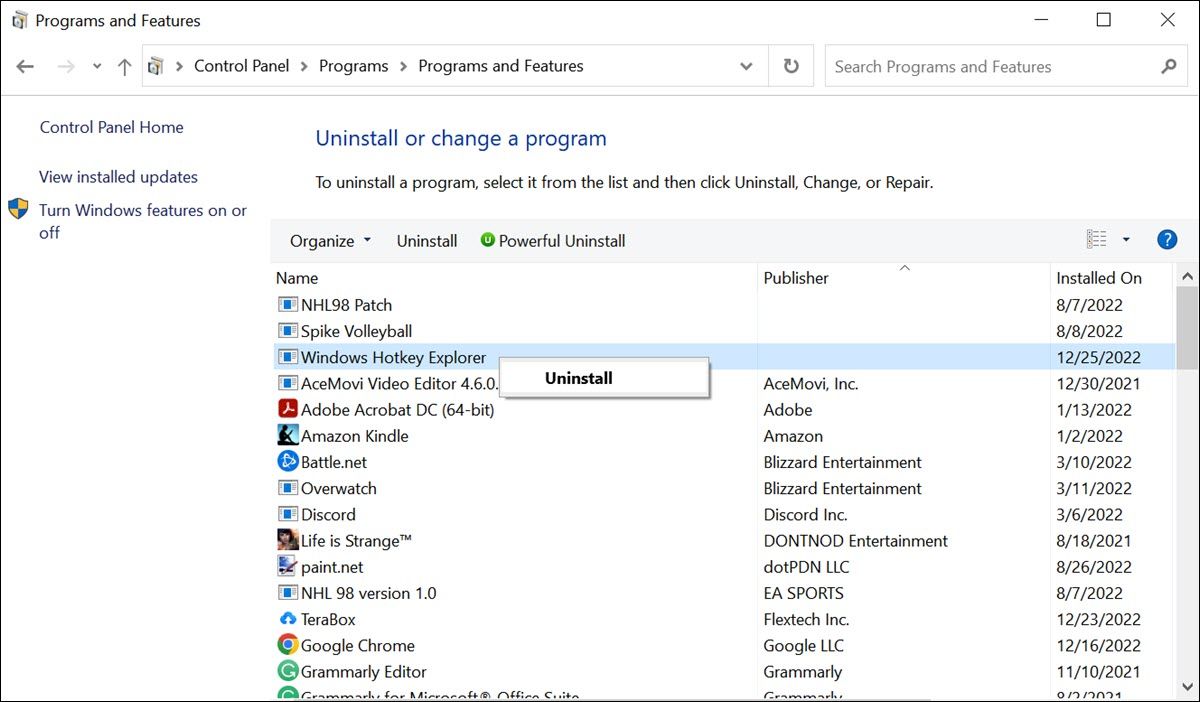The image size is (1200, 702).
Task: Click the TeraBox cloud icon
Action: point(287,618)
